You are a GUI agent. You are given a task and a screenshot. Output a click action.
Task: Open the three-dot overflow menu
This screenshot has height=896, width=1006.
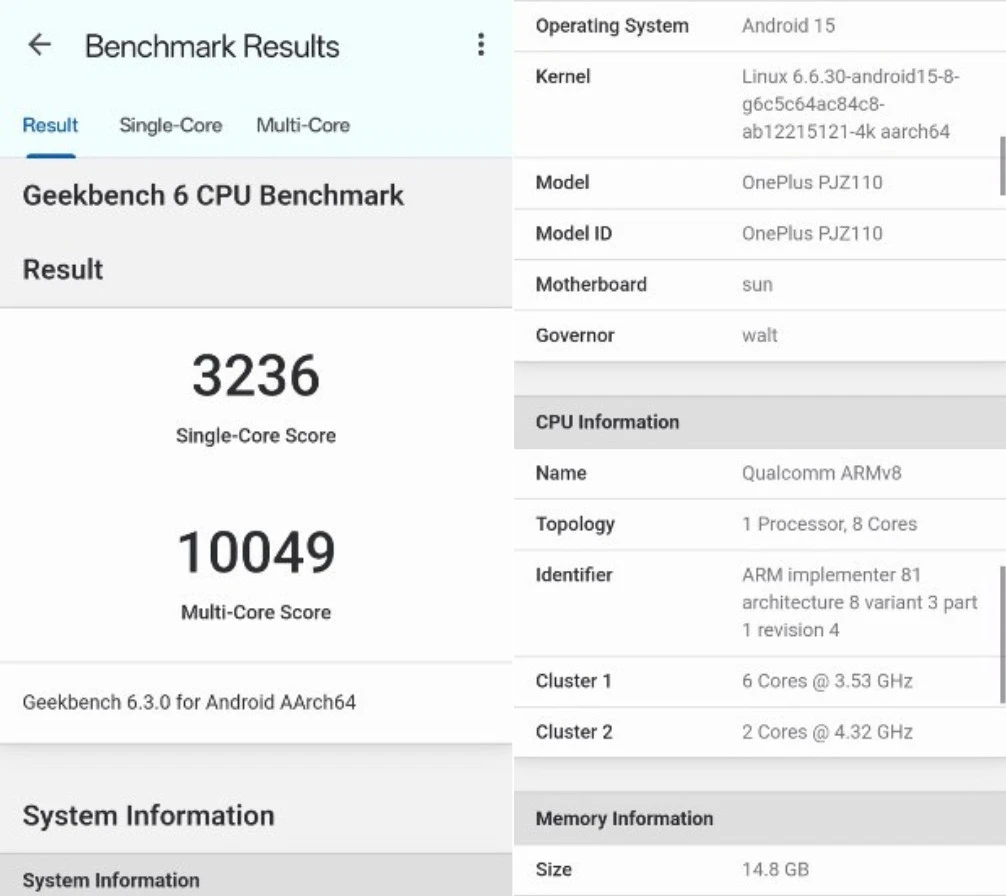(x=481, y=44)
